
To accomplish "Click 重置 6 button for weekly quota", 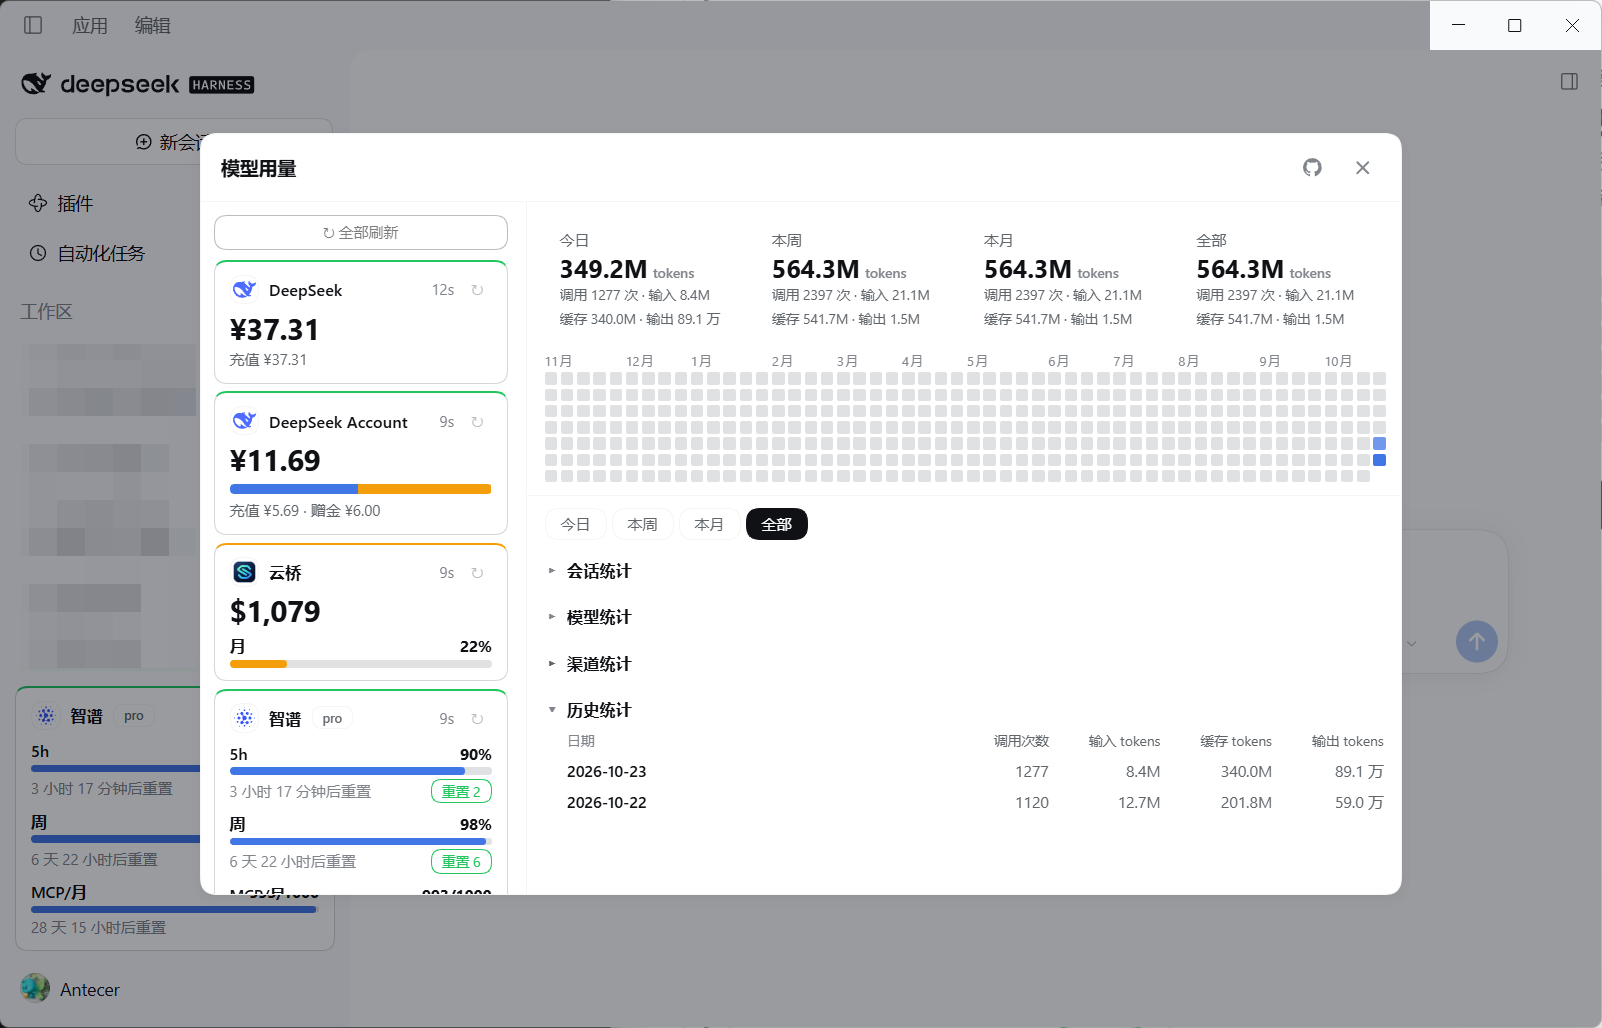I will pyautogui.click(x=461, y=861).
